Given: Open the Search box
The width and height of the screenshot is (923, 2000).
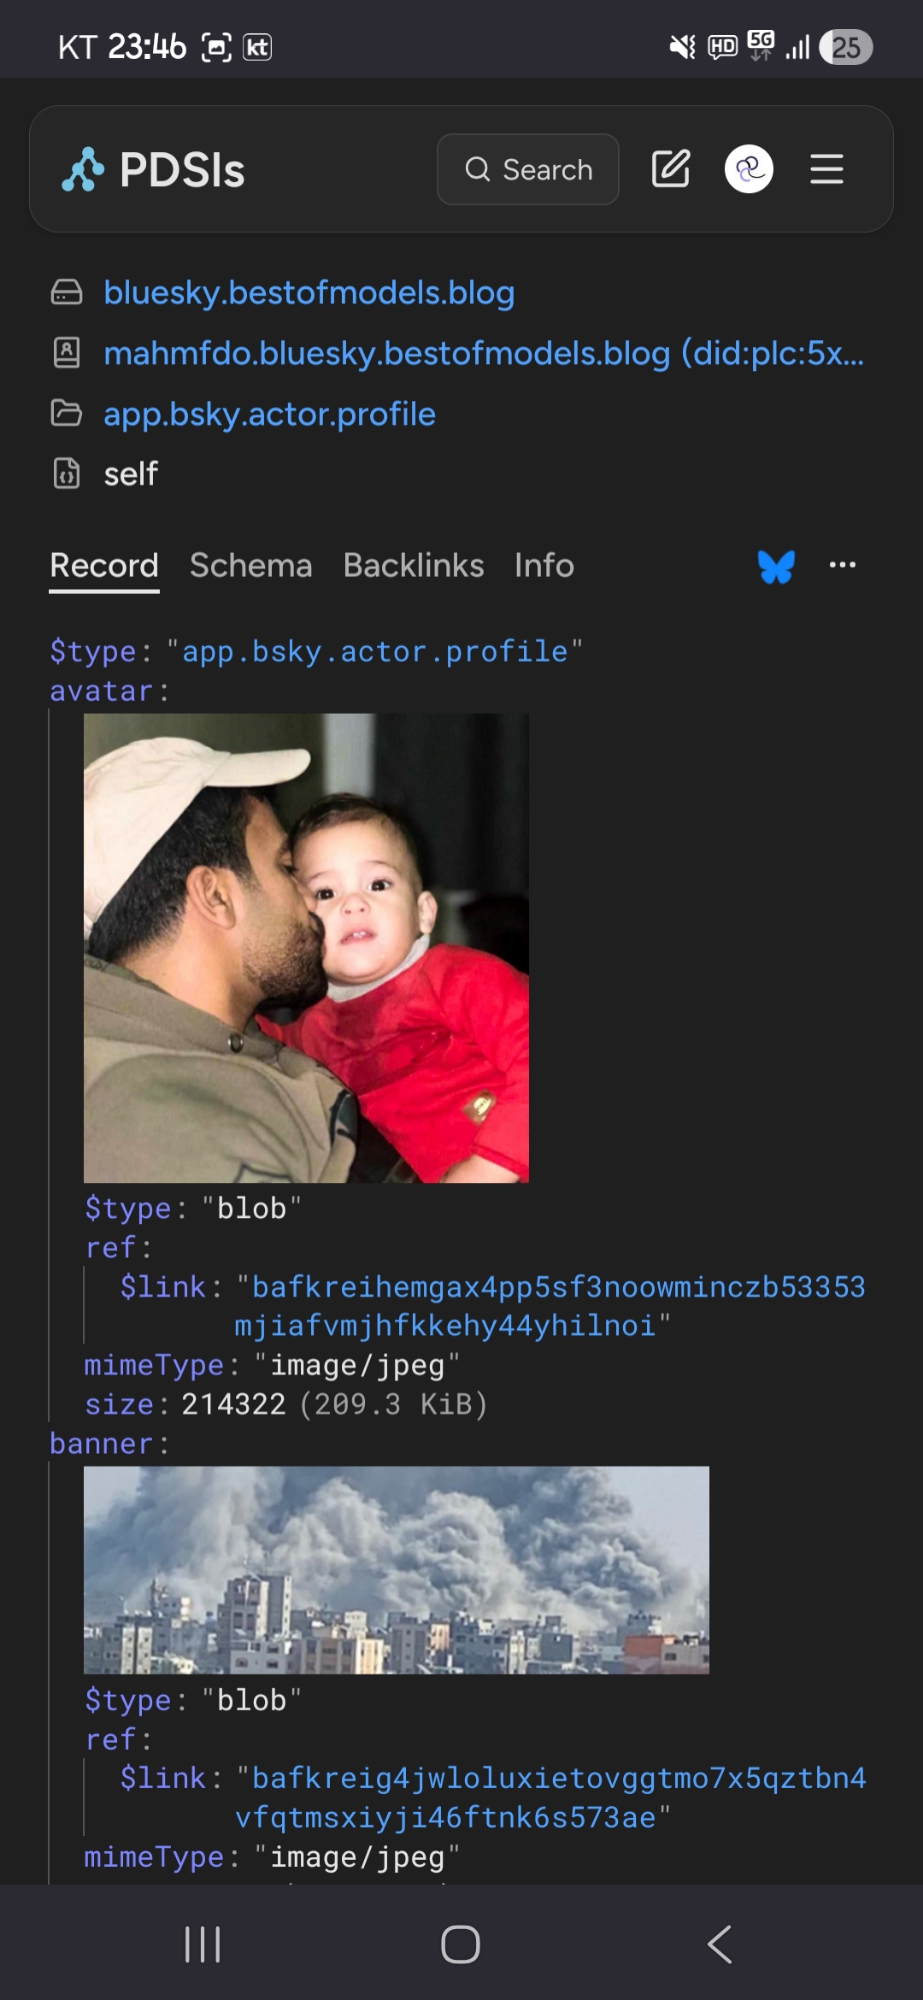Looking at the screenshot, I should [528, 169].
